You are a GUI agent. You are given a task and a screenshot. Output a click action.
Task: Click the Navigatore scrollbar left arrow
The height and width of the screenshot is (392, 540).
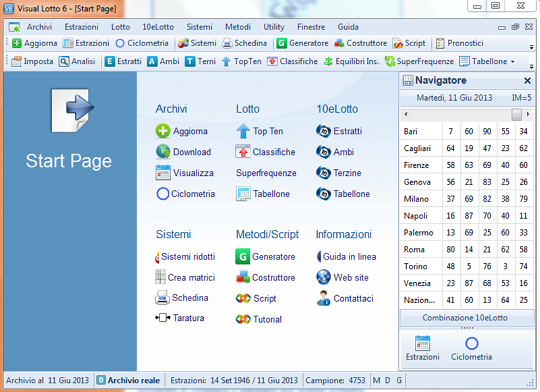coord(406,114)
